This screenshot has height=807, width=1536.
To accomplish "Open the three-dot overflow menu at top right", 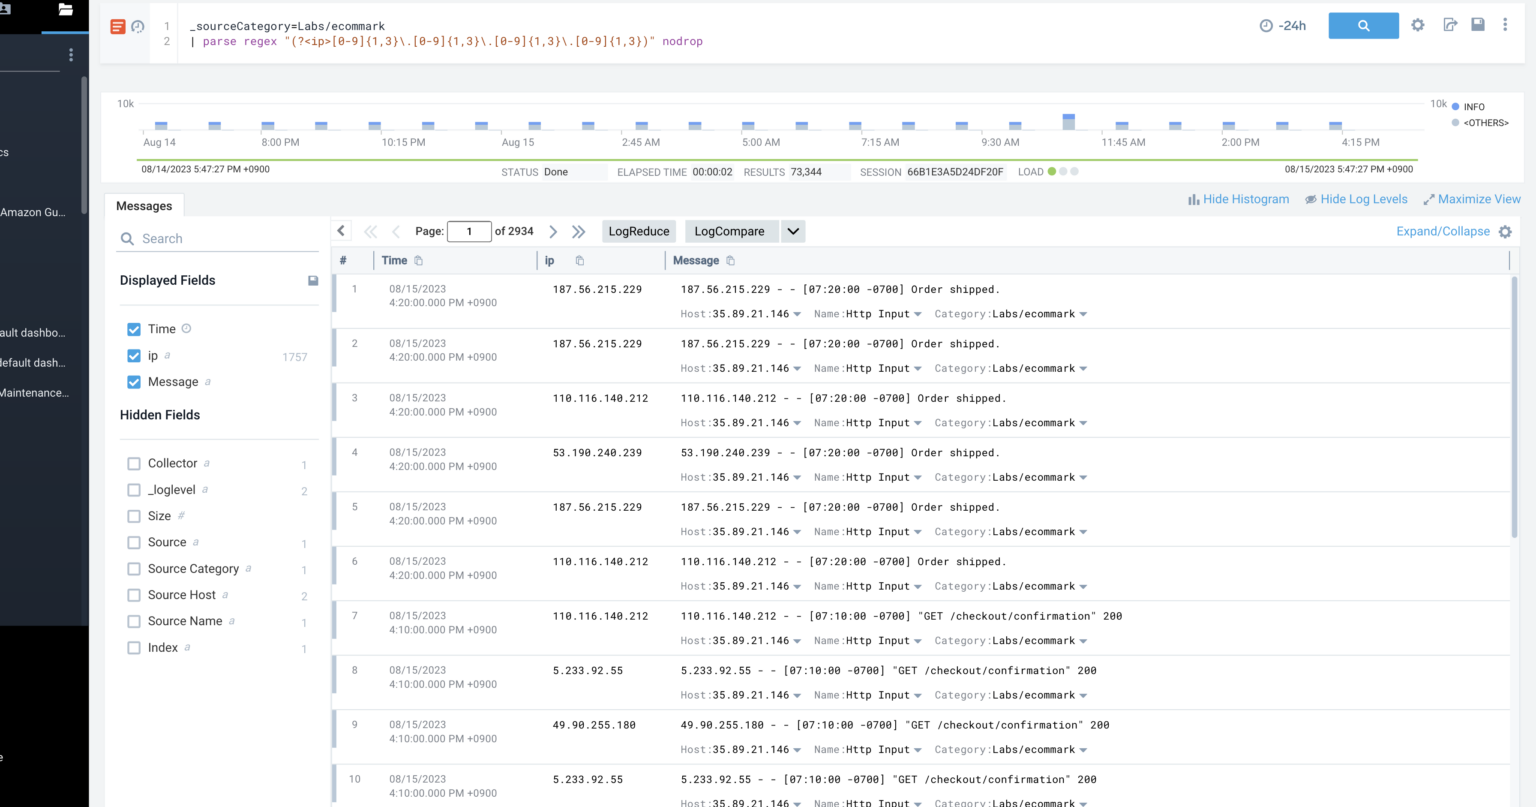I will [x=1505, y=25].
